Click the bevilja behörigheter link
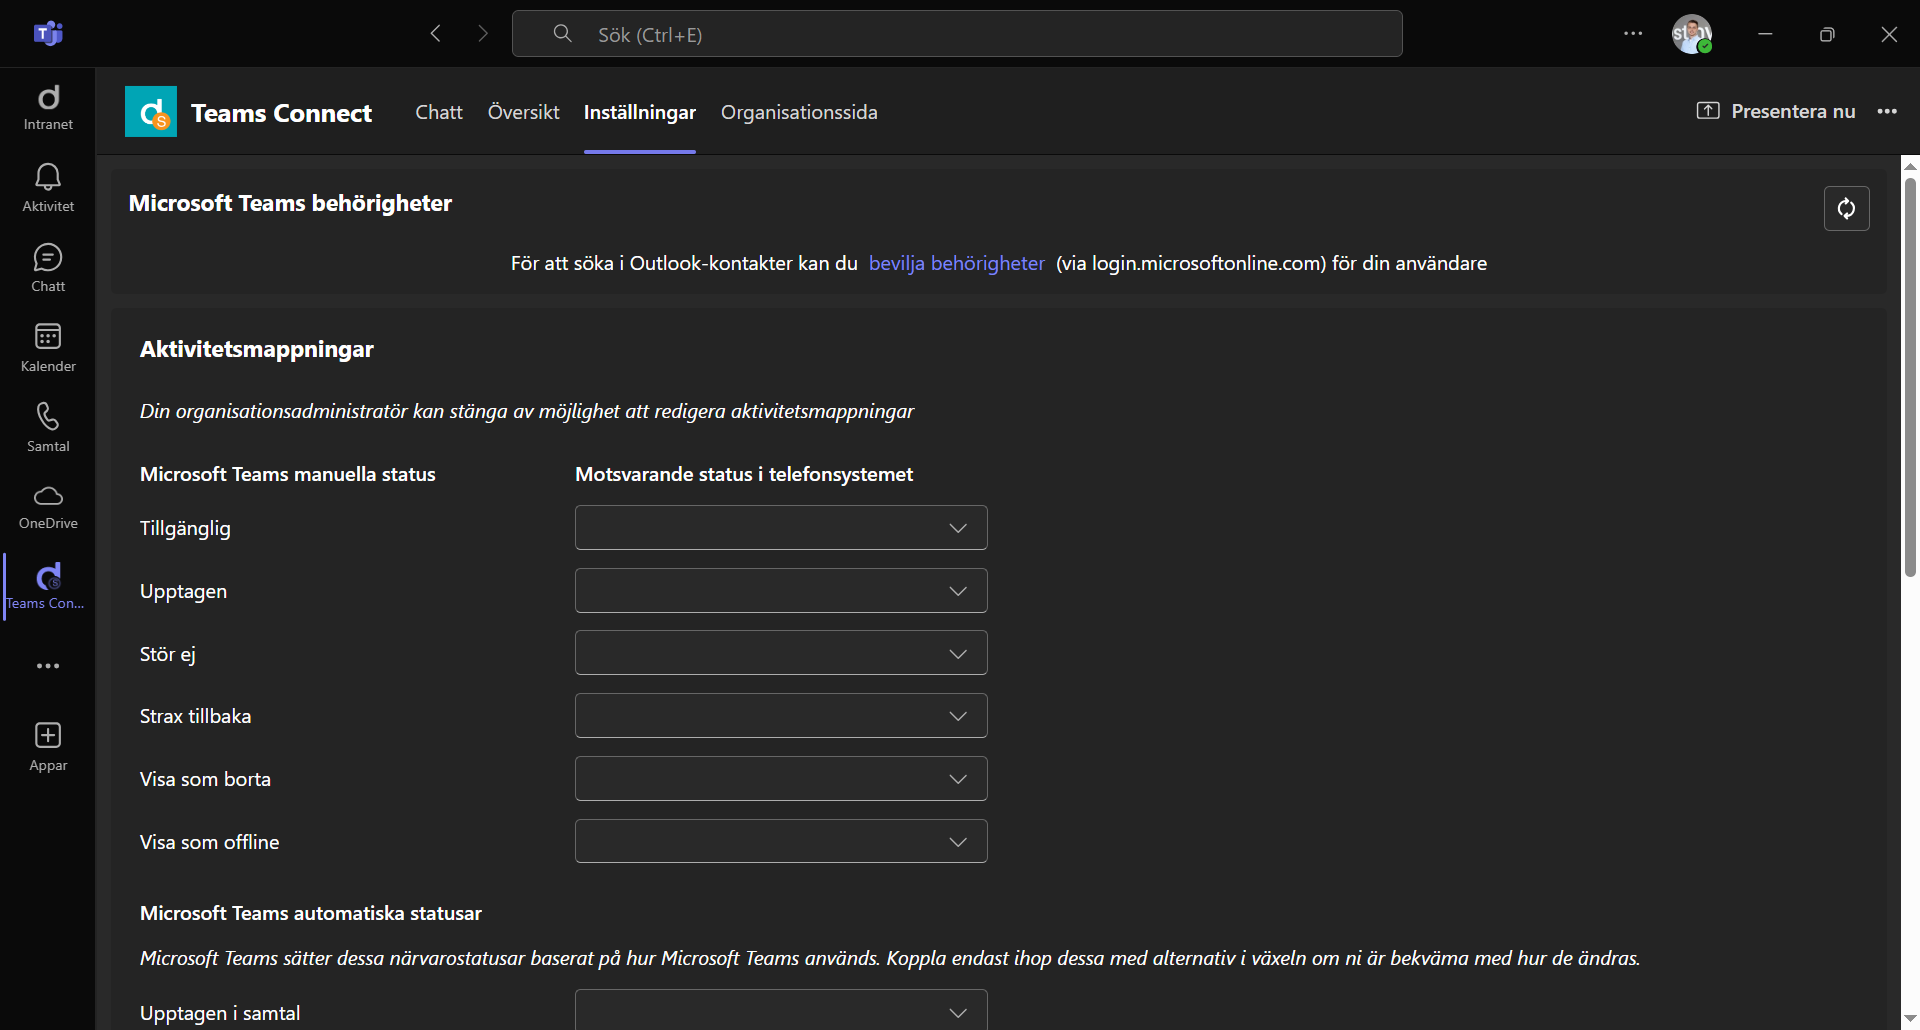 click(x=956, y=263)
